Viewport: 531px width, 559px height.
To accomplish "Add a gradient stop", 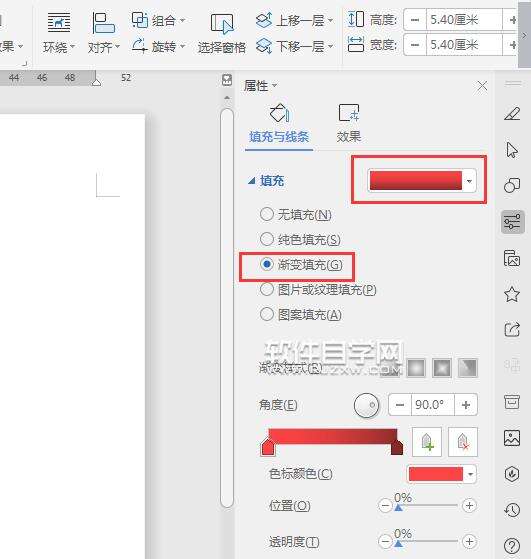I will [x=427, y=442].
